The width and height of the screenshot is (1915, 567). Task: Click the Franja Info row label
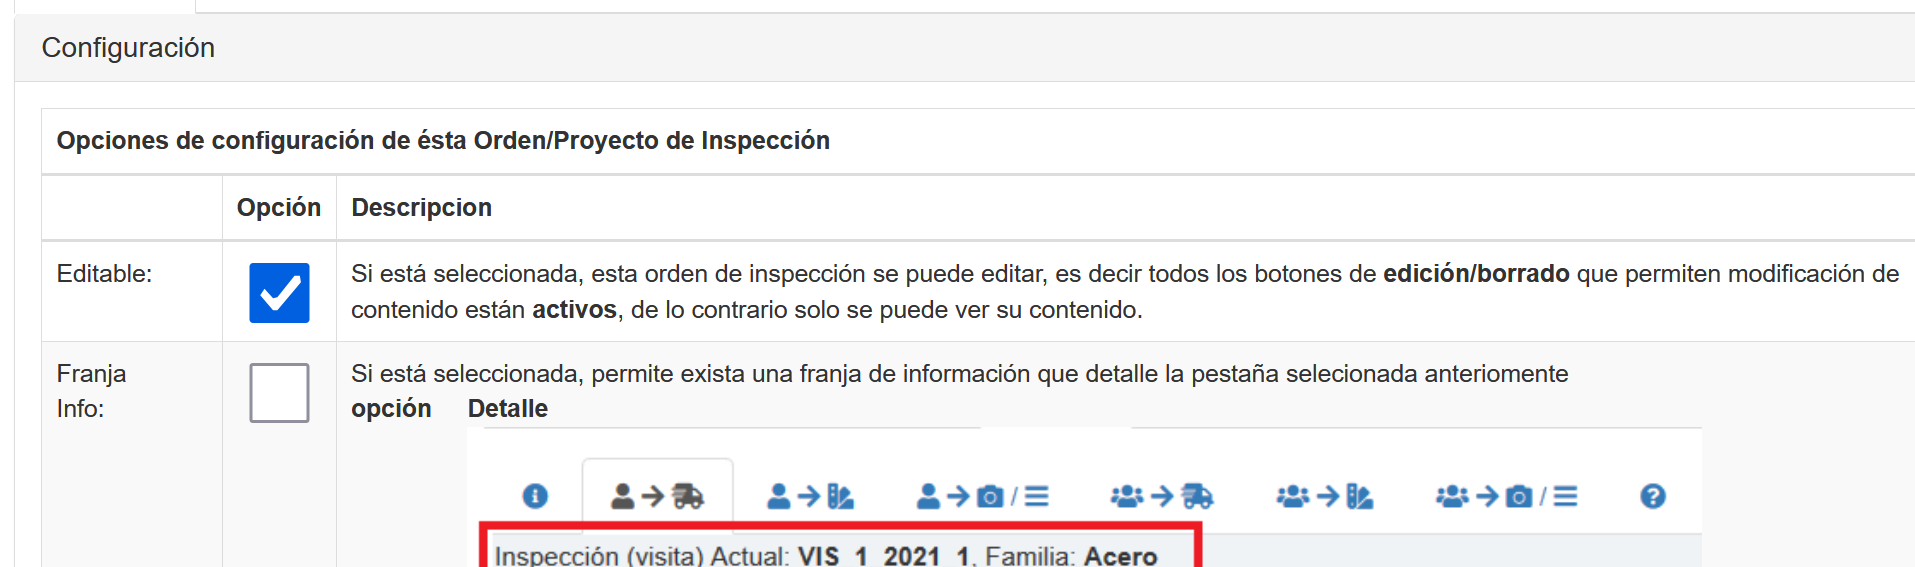pos(91,391)
